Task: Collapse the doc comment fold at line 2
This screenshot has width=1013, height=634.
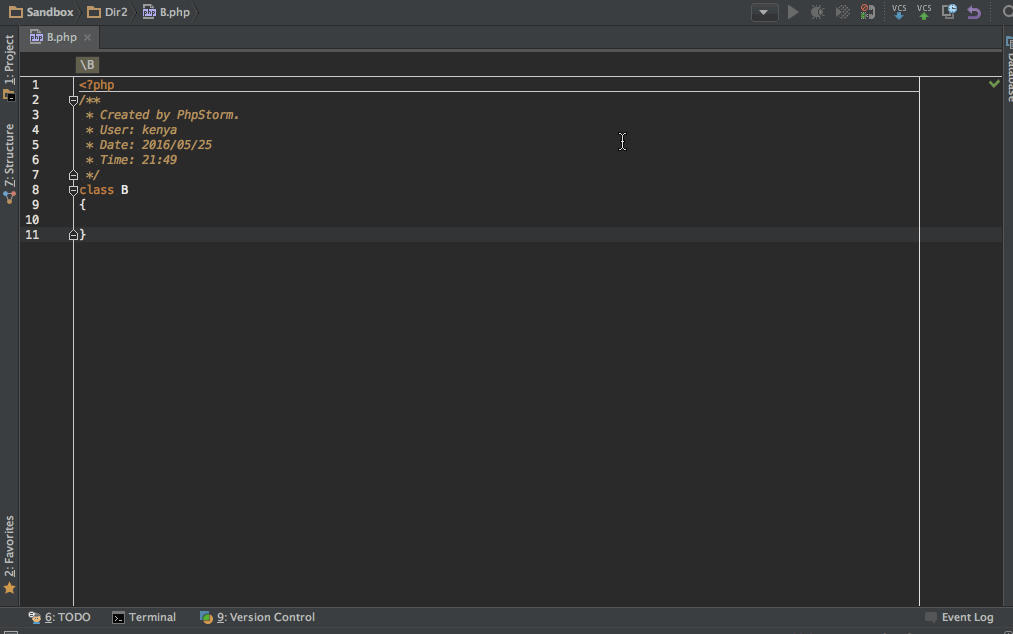Action: (73, 100)
